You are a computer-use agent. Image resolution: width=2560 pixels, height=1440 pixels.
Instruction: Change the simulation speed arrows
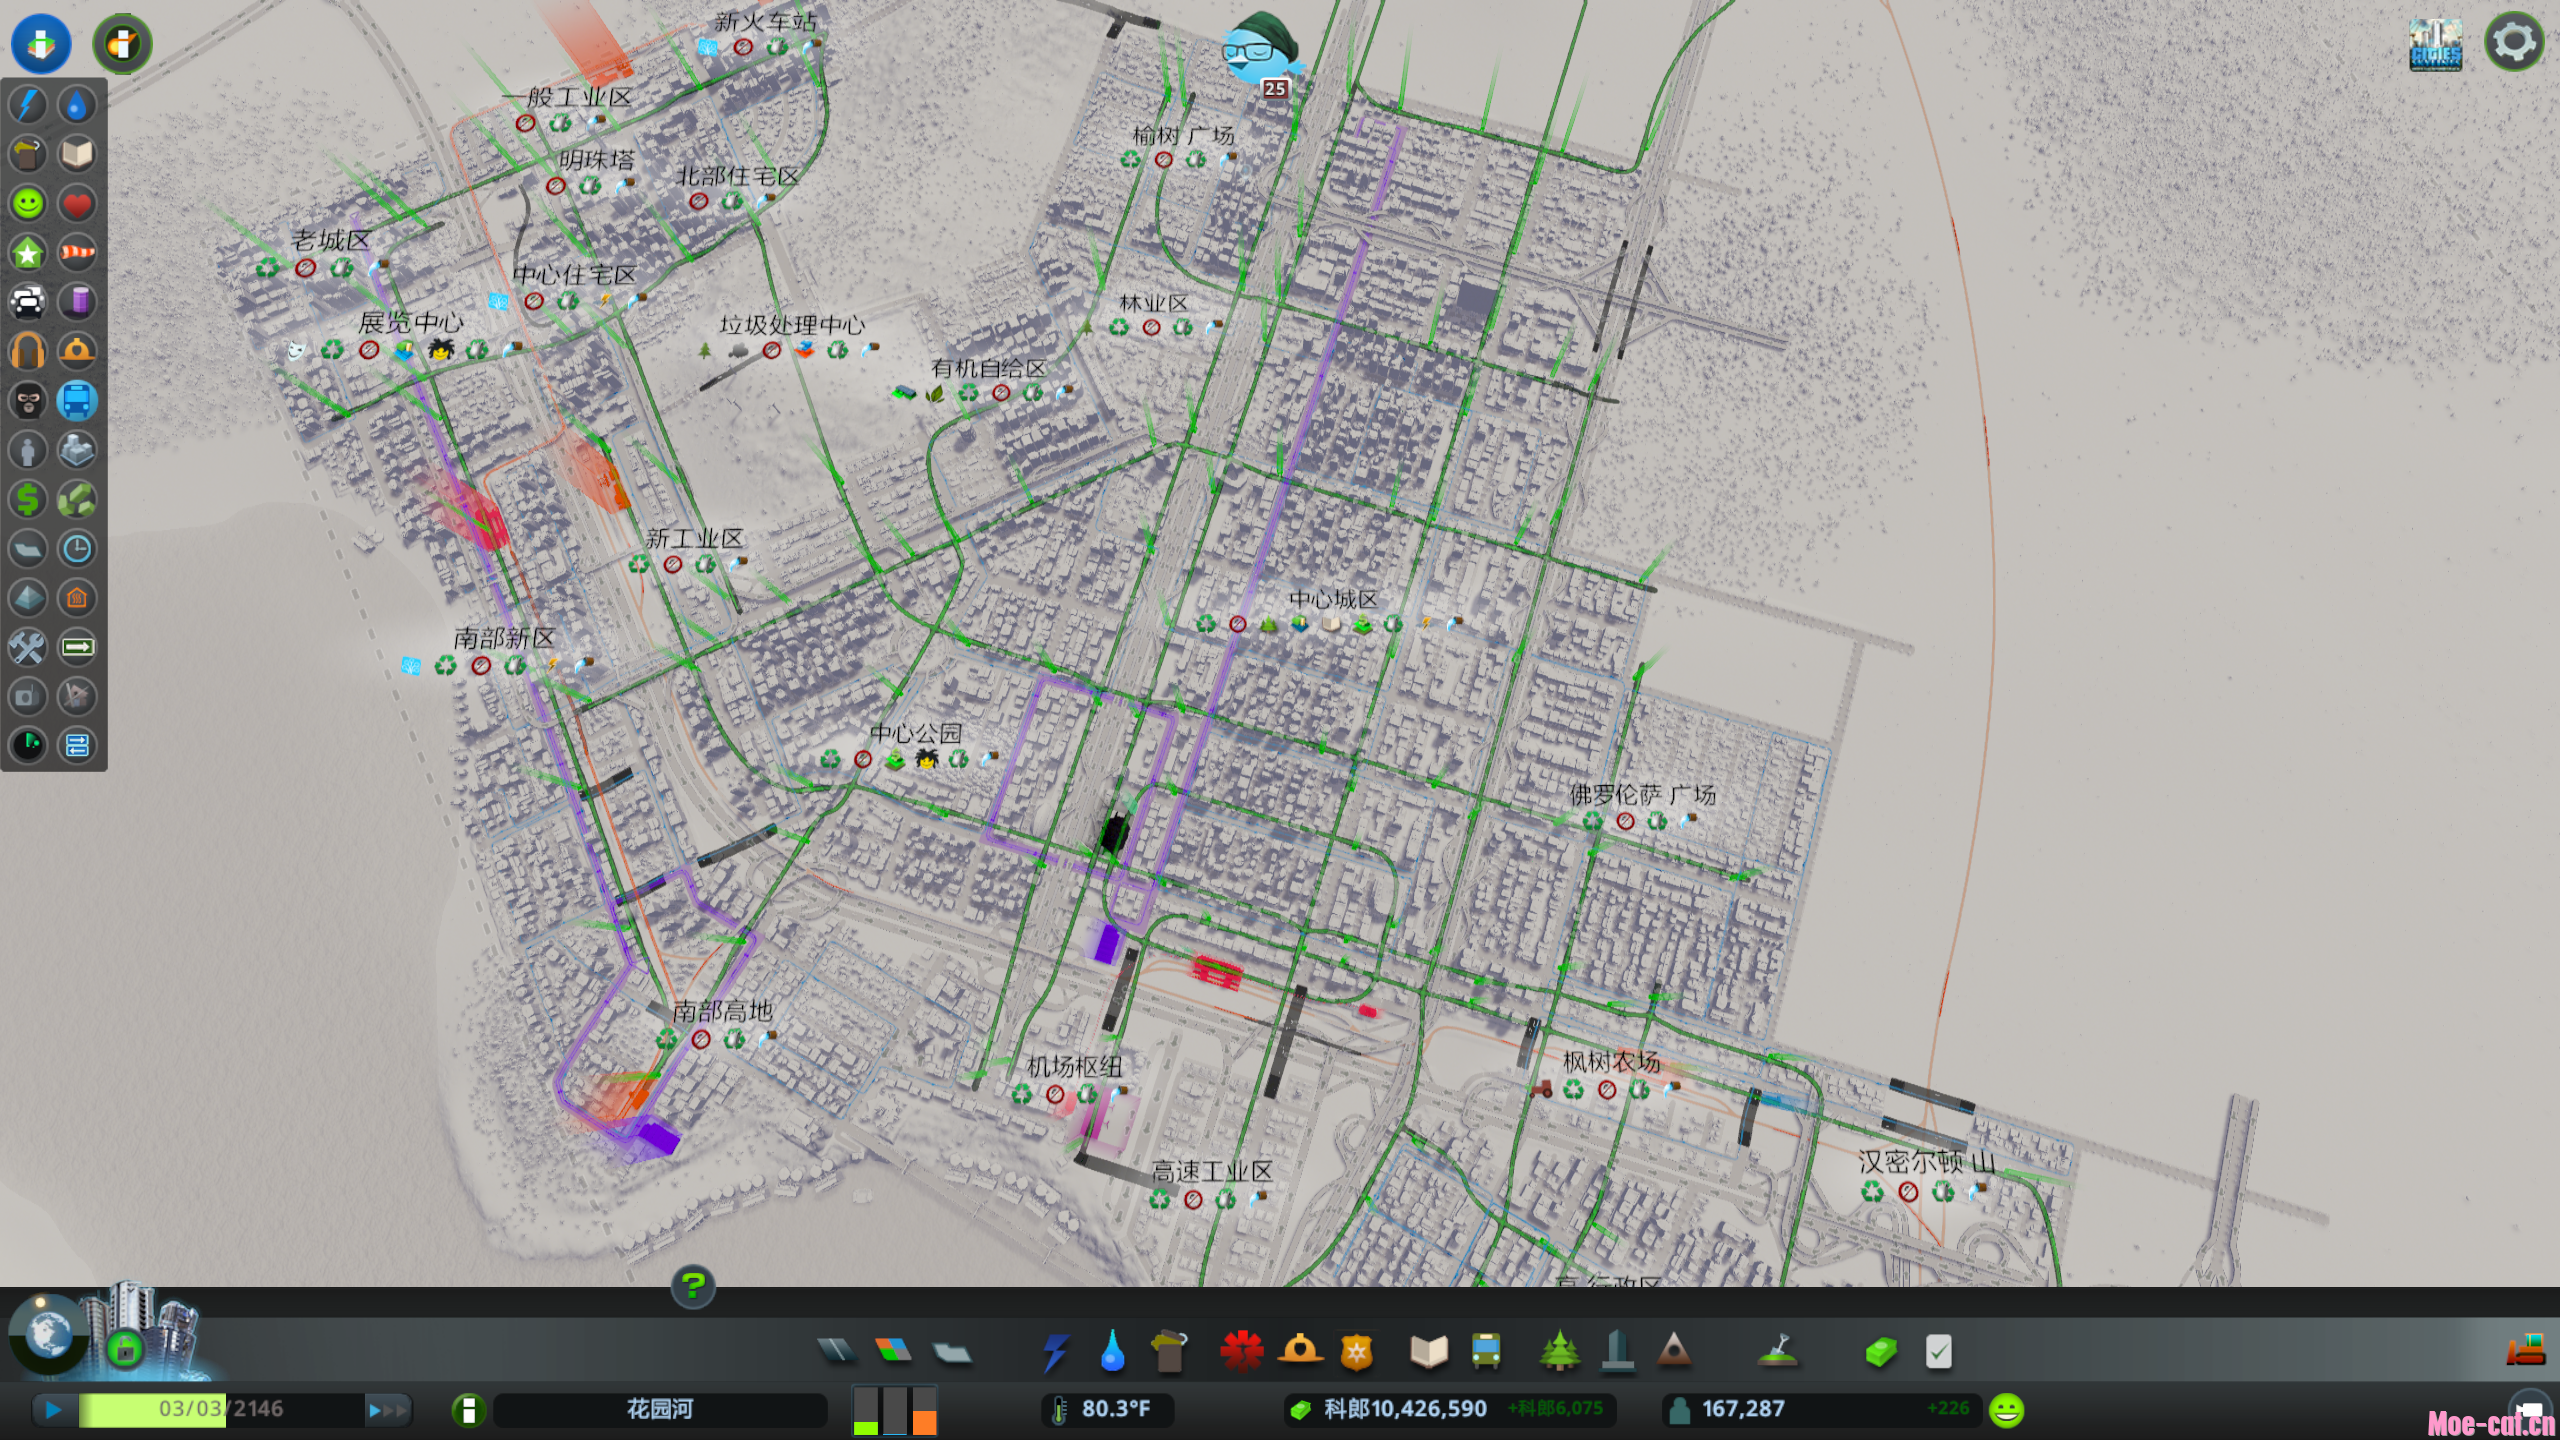pos(388,1410)
